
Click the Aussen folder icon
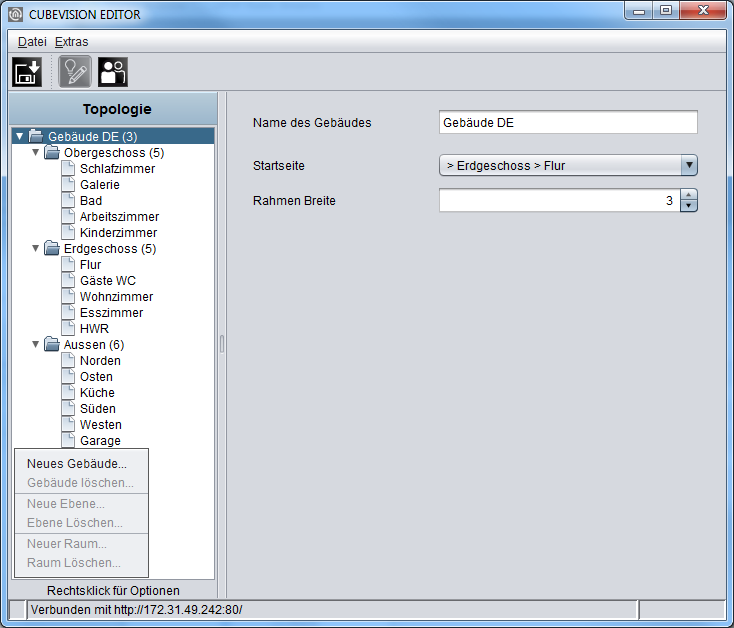pyautogui.click(x=52, y=344)
